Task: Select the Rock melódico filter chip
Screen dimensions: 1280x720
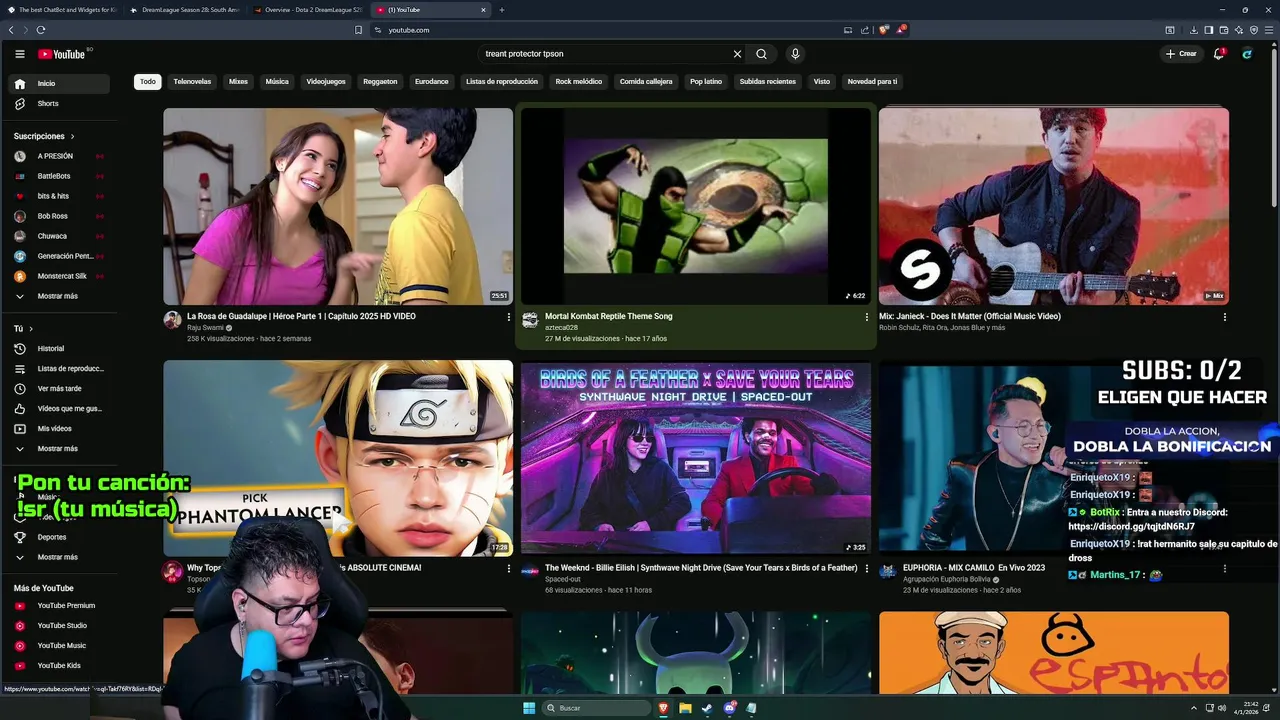Action: click(x=579, y=82)
